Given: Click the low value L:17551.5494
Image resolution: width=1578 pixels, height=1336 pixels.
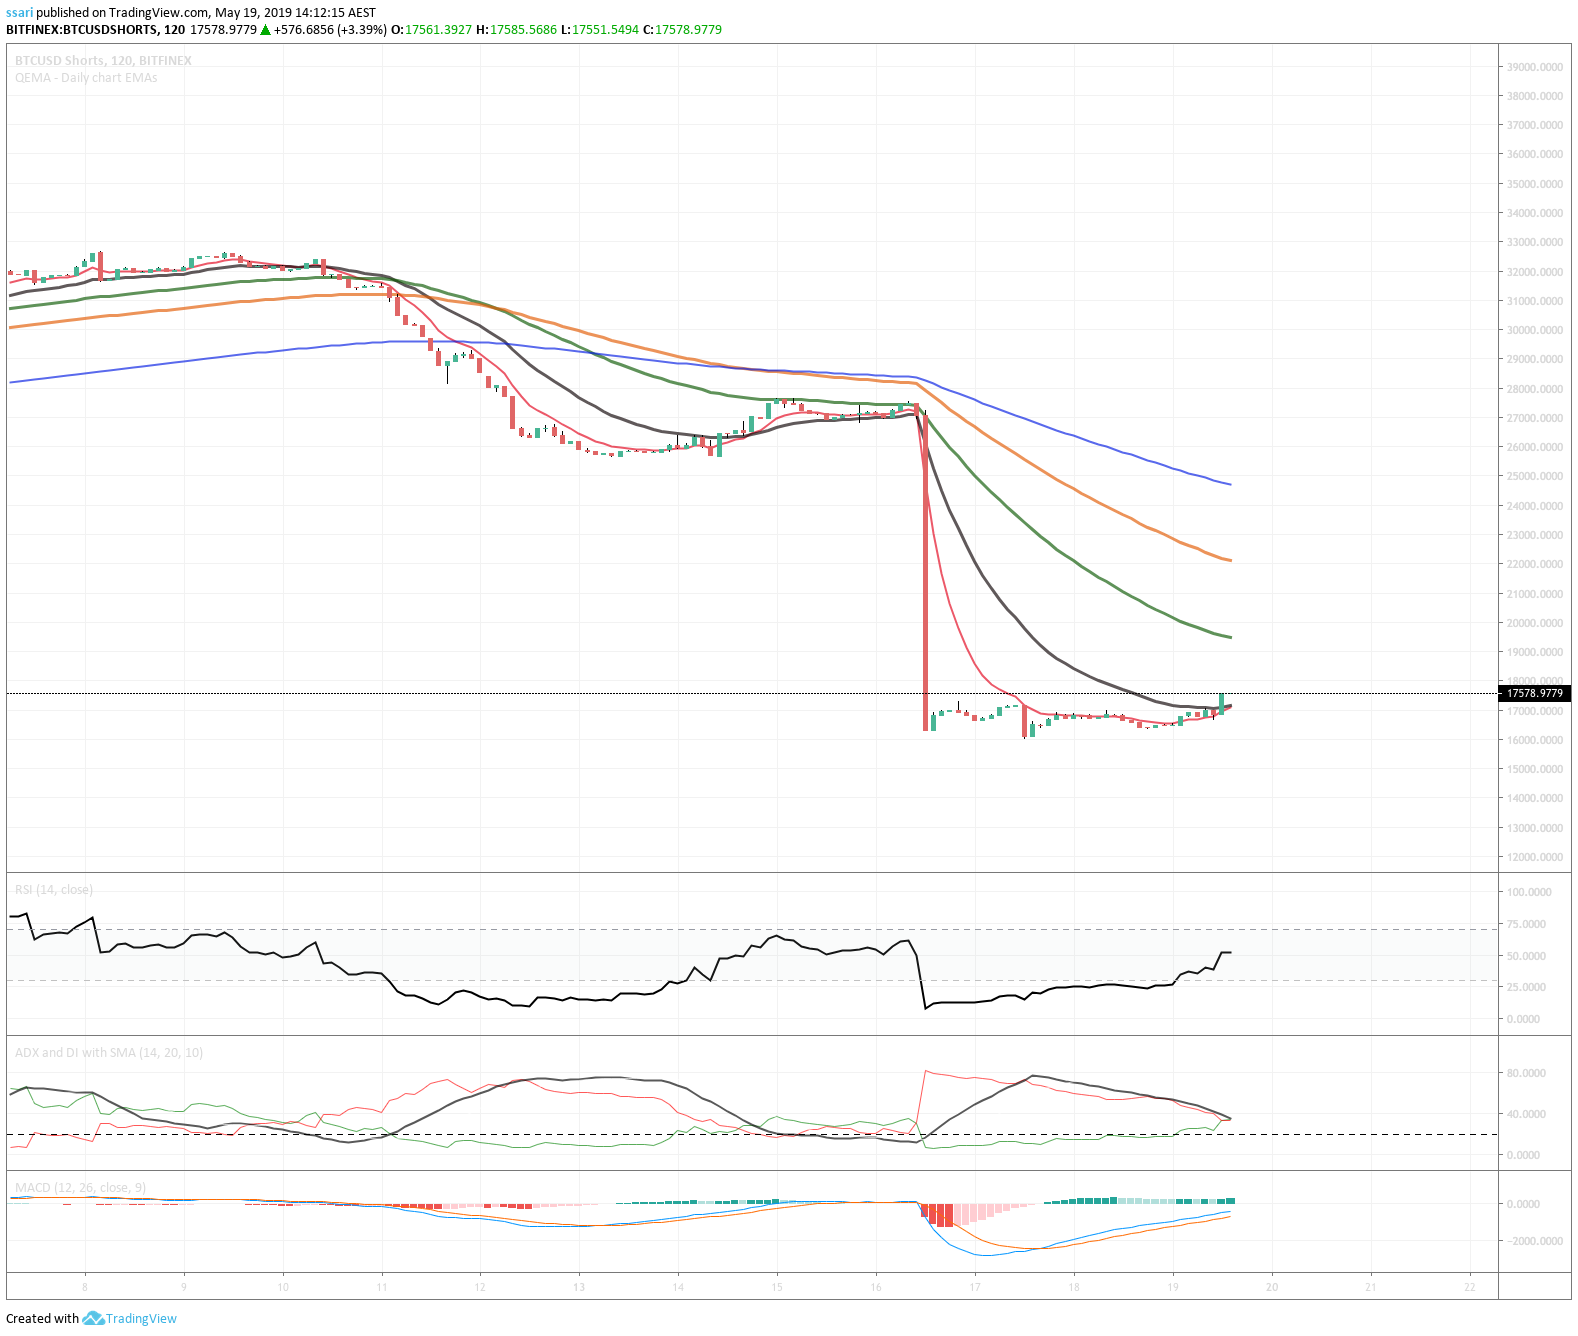Looking at the screenshot, I should (599, 30).
